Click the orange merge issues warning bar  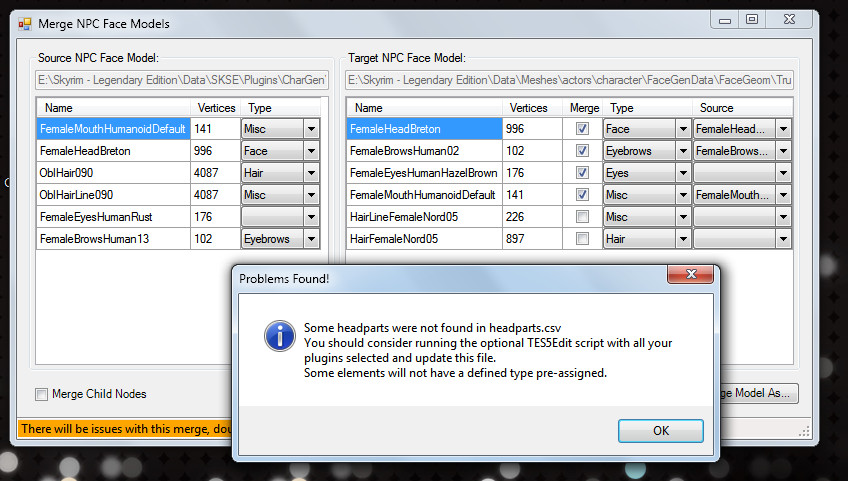(x=125, y=429)
